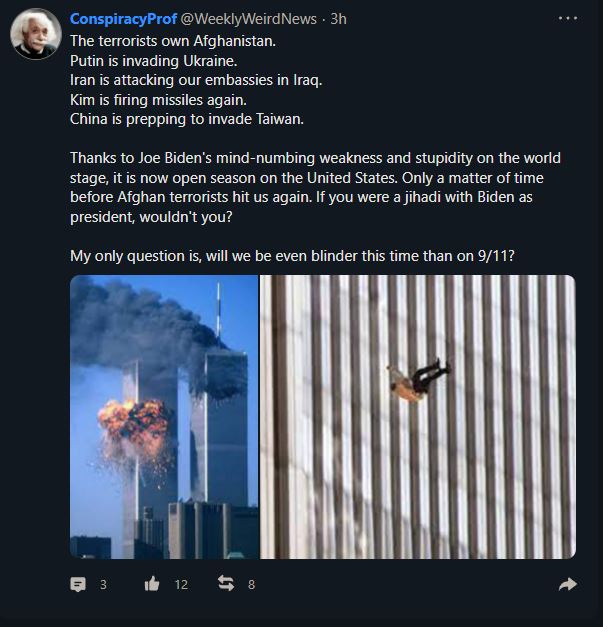This screenshot has width=603, height=627.
Task: Share the post with the arrow icon
Action: (x=568, y=584)
